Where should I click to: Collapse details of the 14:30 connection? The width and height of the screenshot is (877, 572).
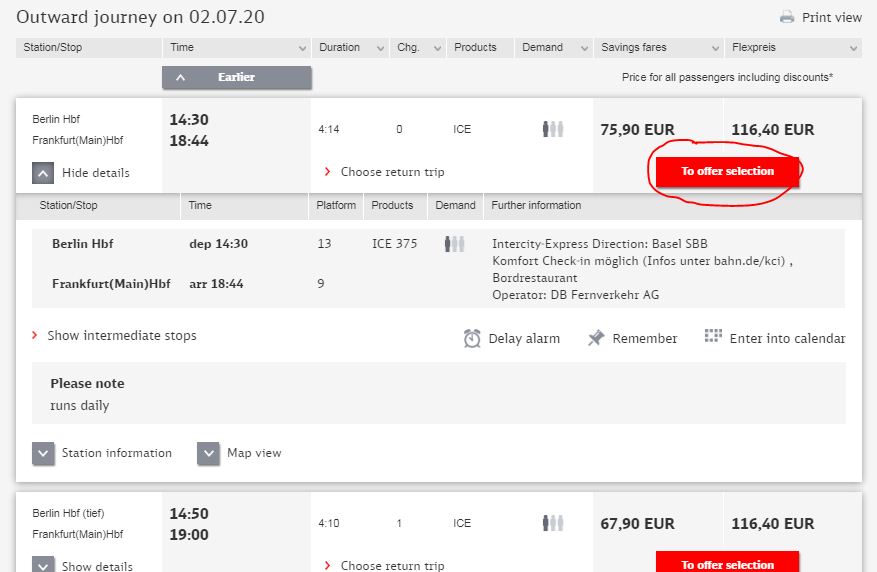(43, 173)
